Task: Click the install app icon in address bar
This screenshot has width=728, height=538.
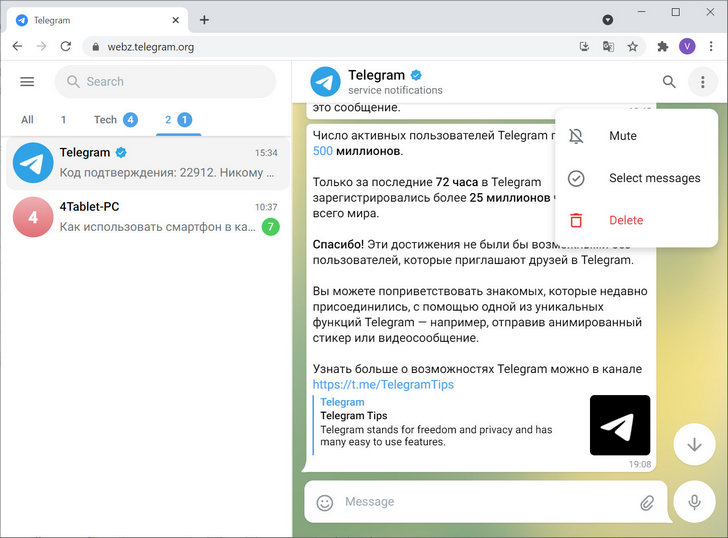Action: click(584, 46)
